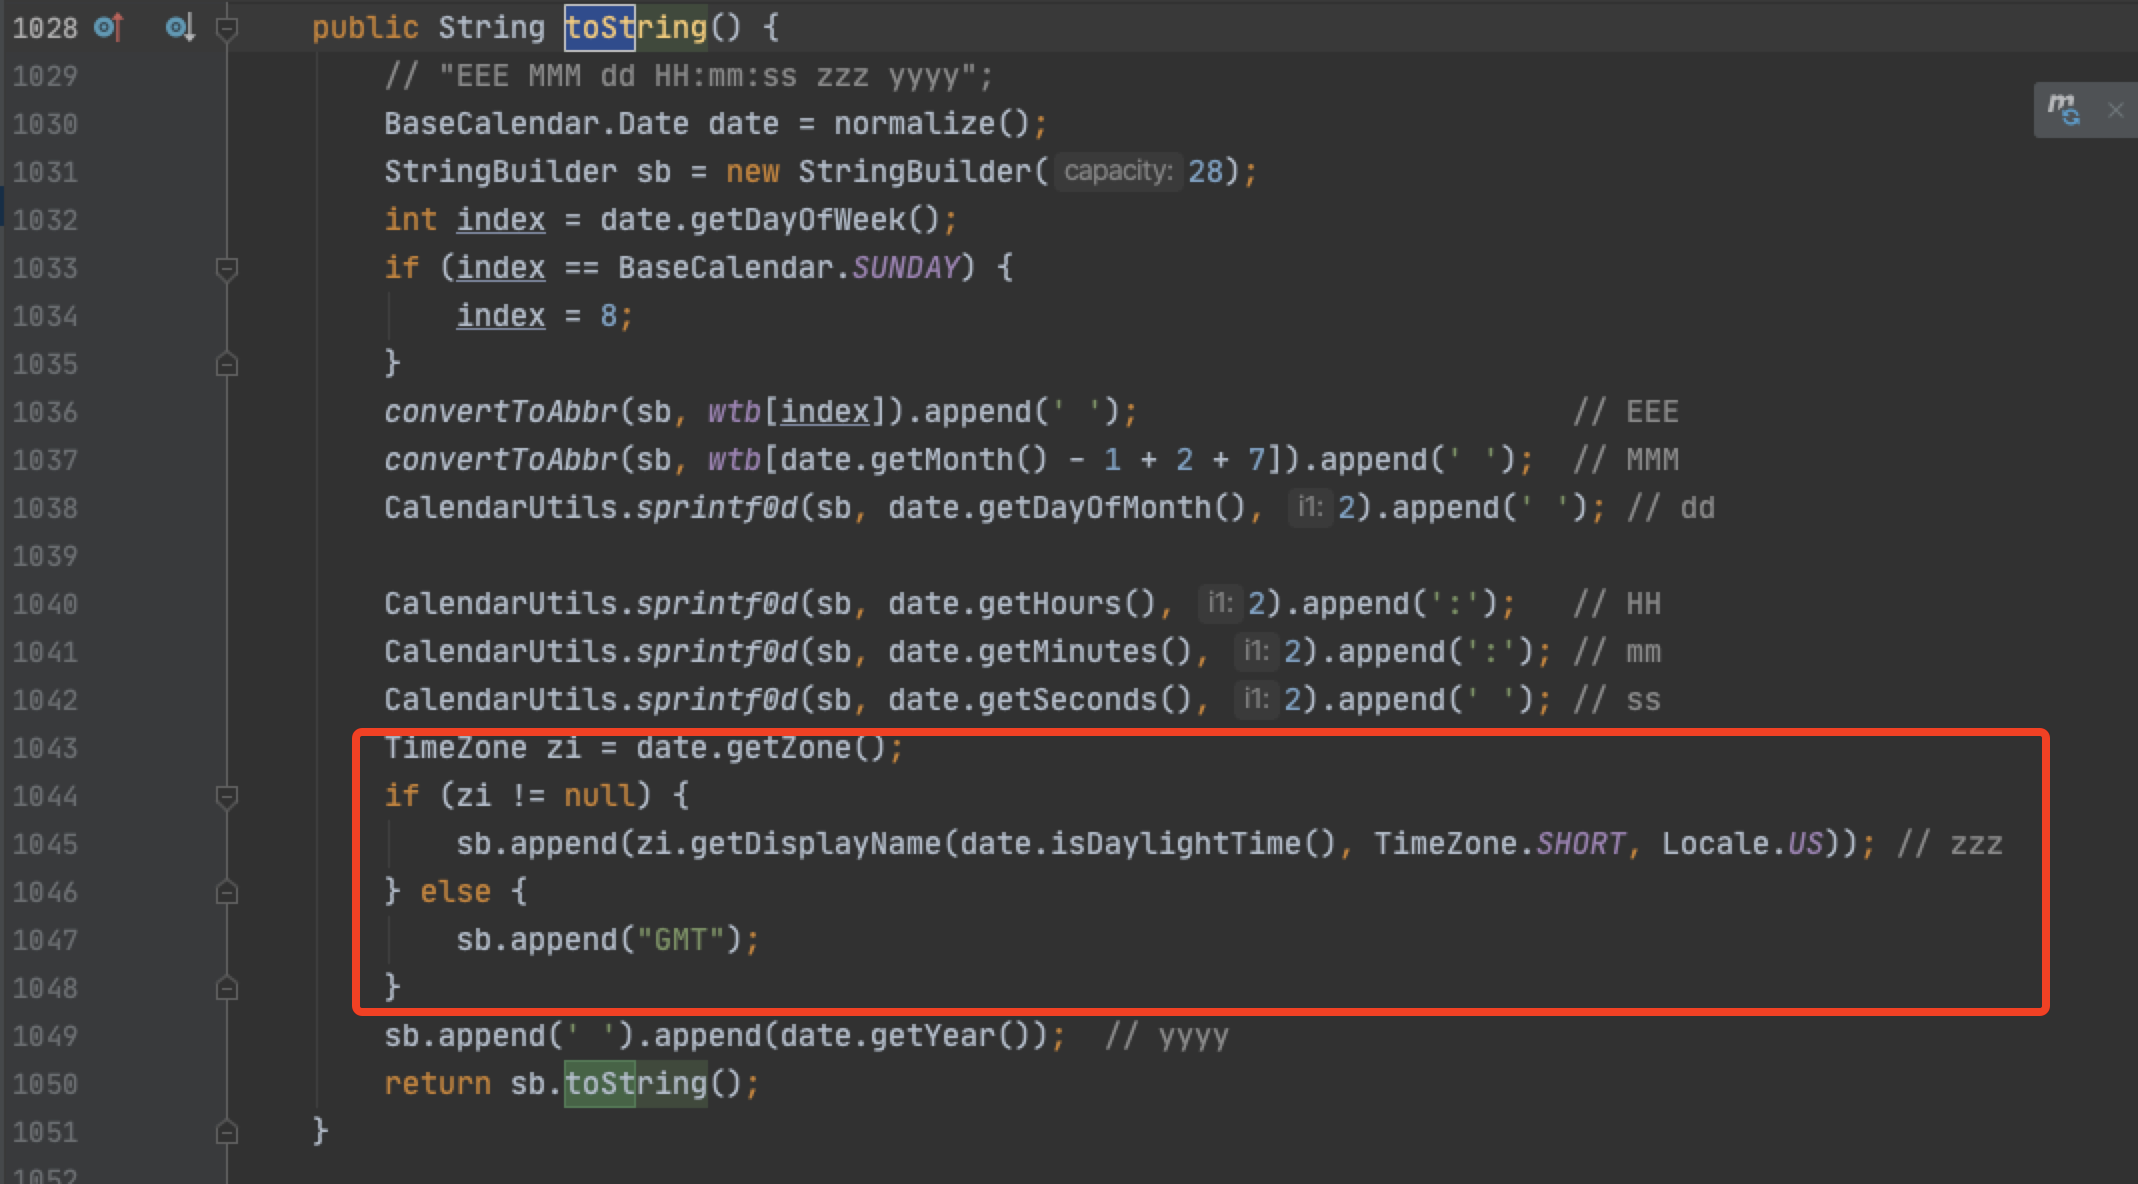Collapse the if (zi != null) block
This screenshot has width=2138, height=1184.
227,797
